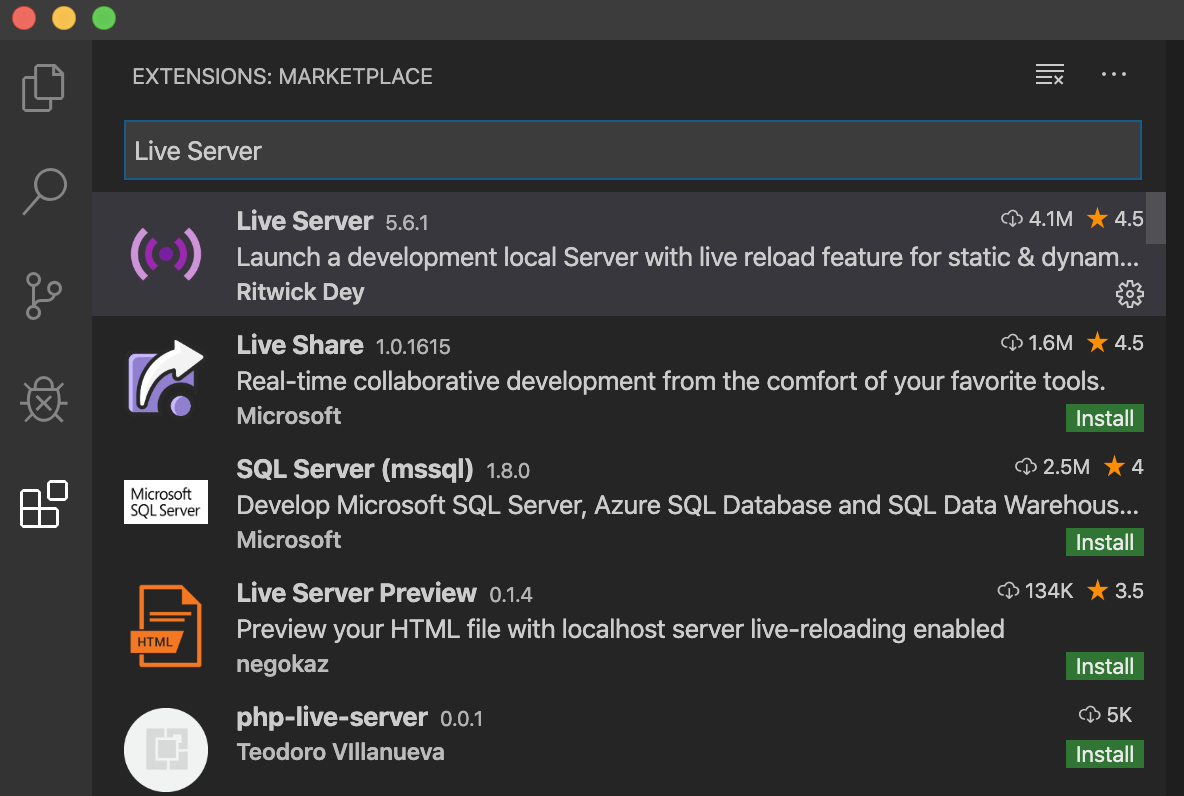
Task: Click the 3.5 star rating
Action: pyautogui.click(x=1115, y=591)
